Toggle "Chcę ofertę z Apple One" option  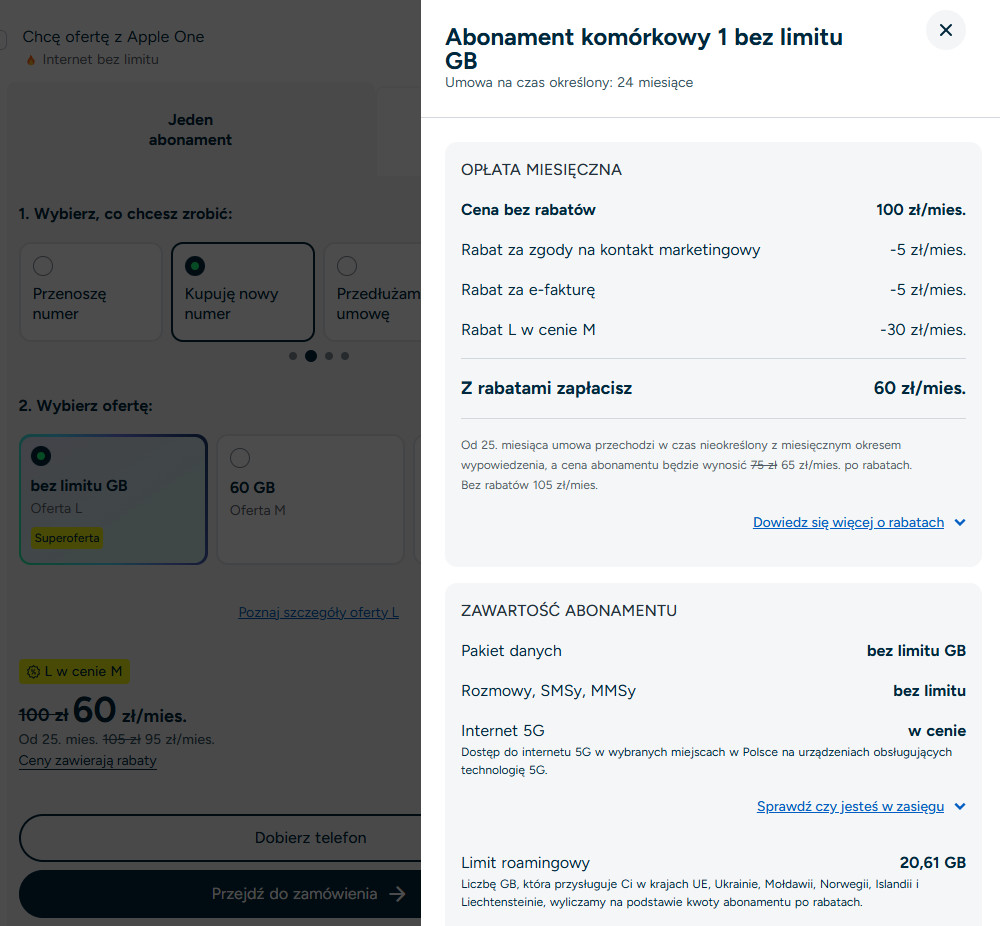[x=3, y=38]
